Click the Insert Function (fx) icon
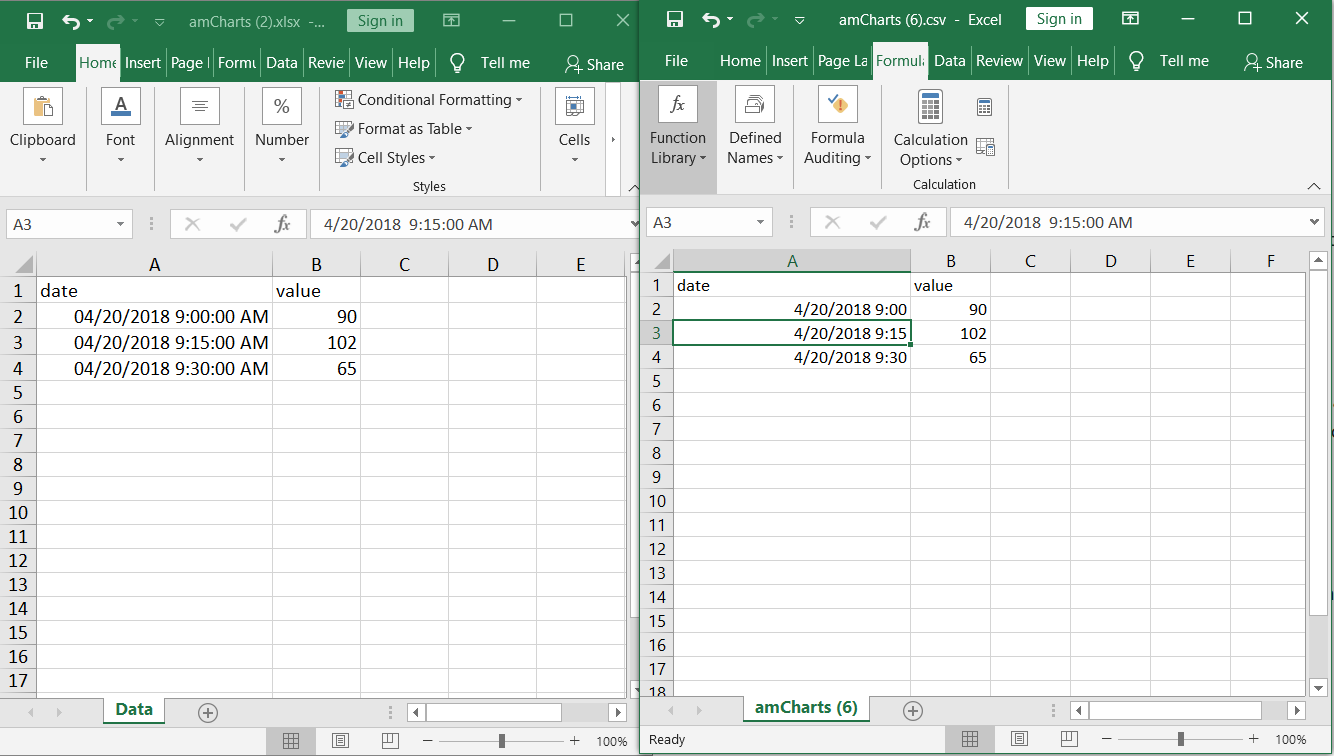 click(x=678, y=103)
